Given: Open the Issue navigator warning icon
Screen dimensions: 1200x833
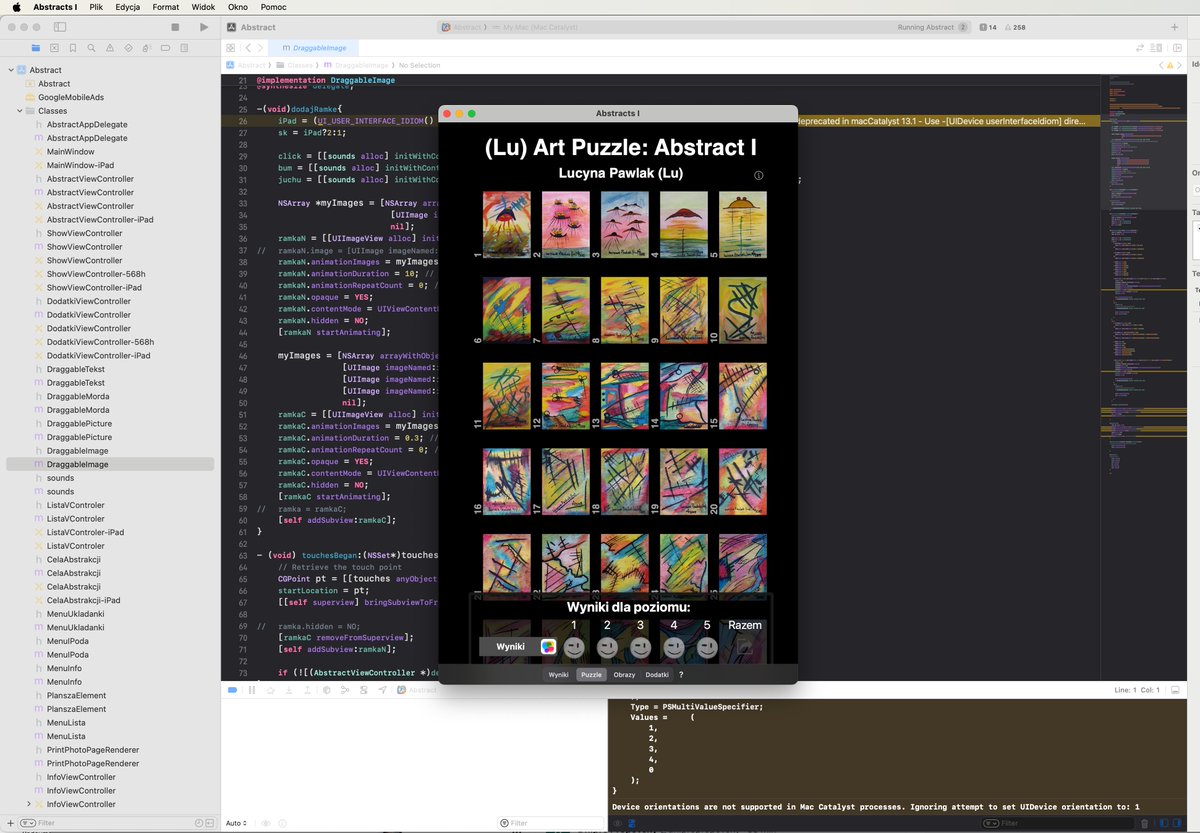Looking at the screenshot, I should 109,47.
